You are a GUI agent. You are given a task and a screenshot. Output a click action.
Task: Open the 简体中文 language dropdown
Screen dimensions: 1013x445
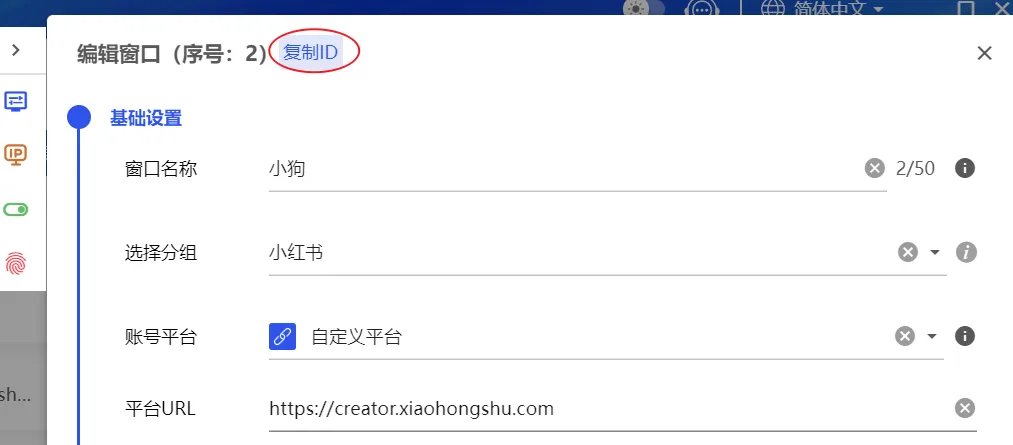[822, 8]
